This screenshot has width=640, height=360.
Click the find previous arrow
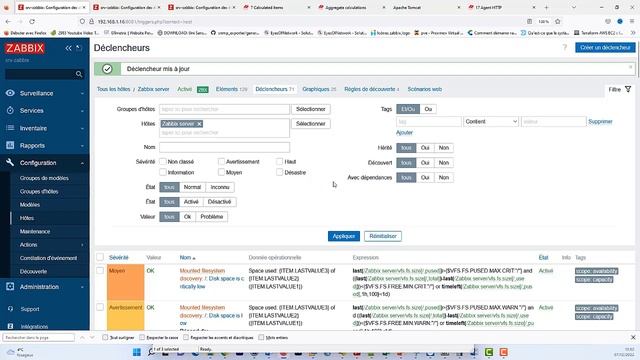click(82, 338)
